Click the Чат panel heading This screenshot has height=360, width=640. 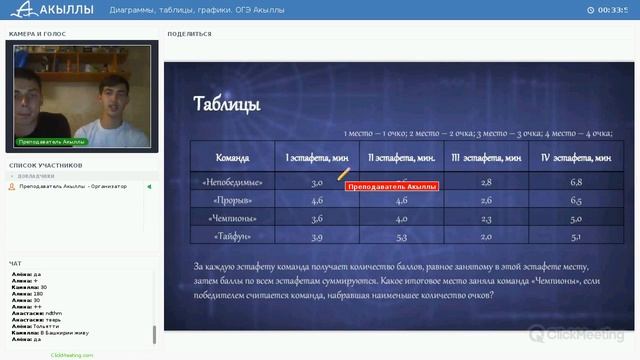tap(15, 263)
